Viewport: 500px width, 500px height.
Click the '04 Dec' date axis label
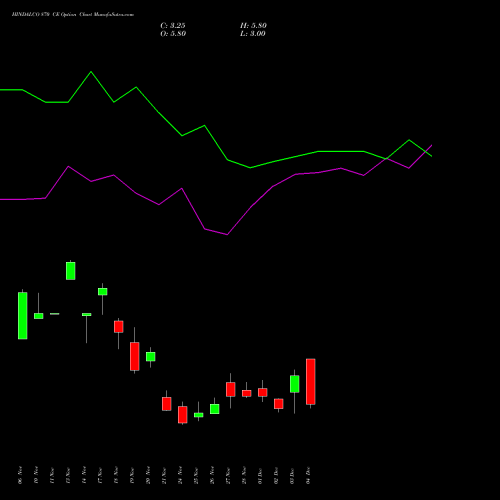308,475
